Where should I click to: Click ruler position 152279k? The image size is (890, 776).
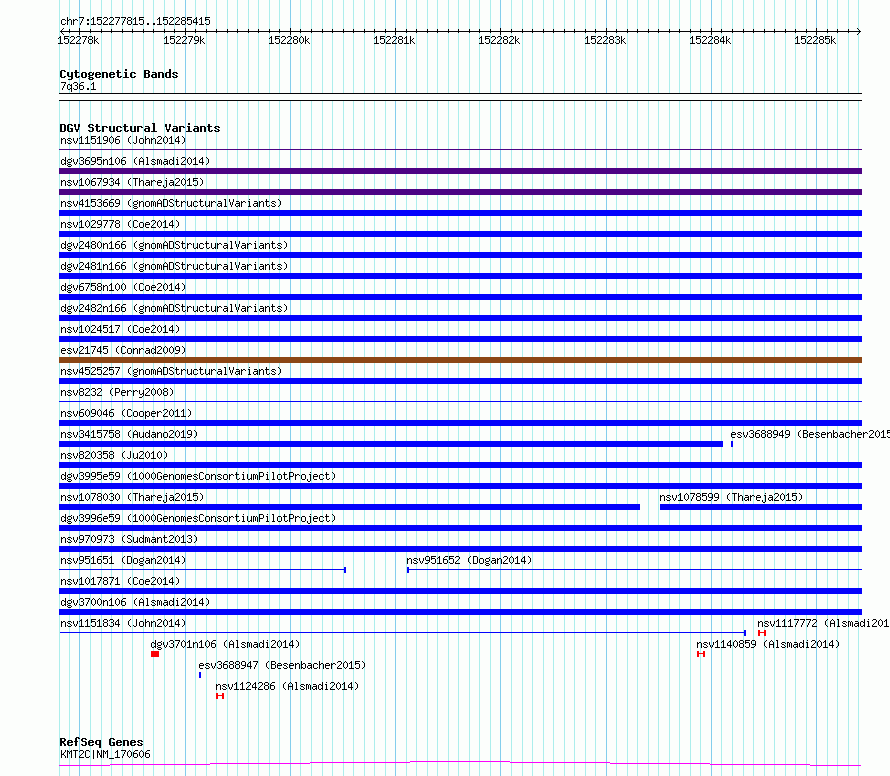point(184,40)
